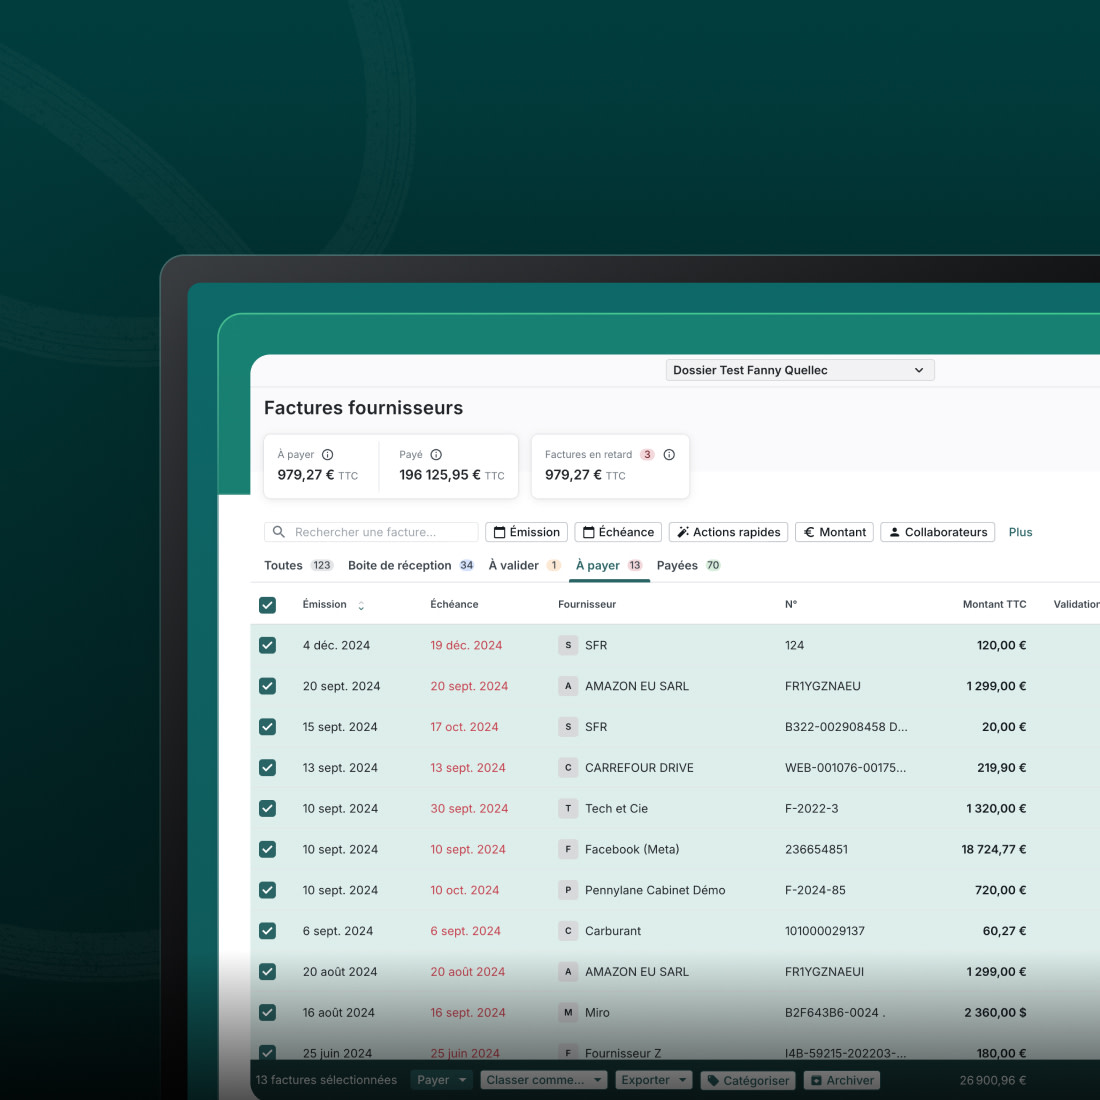Click the Classer comme button

[535, 1080]
